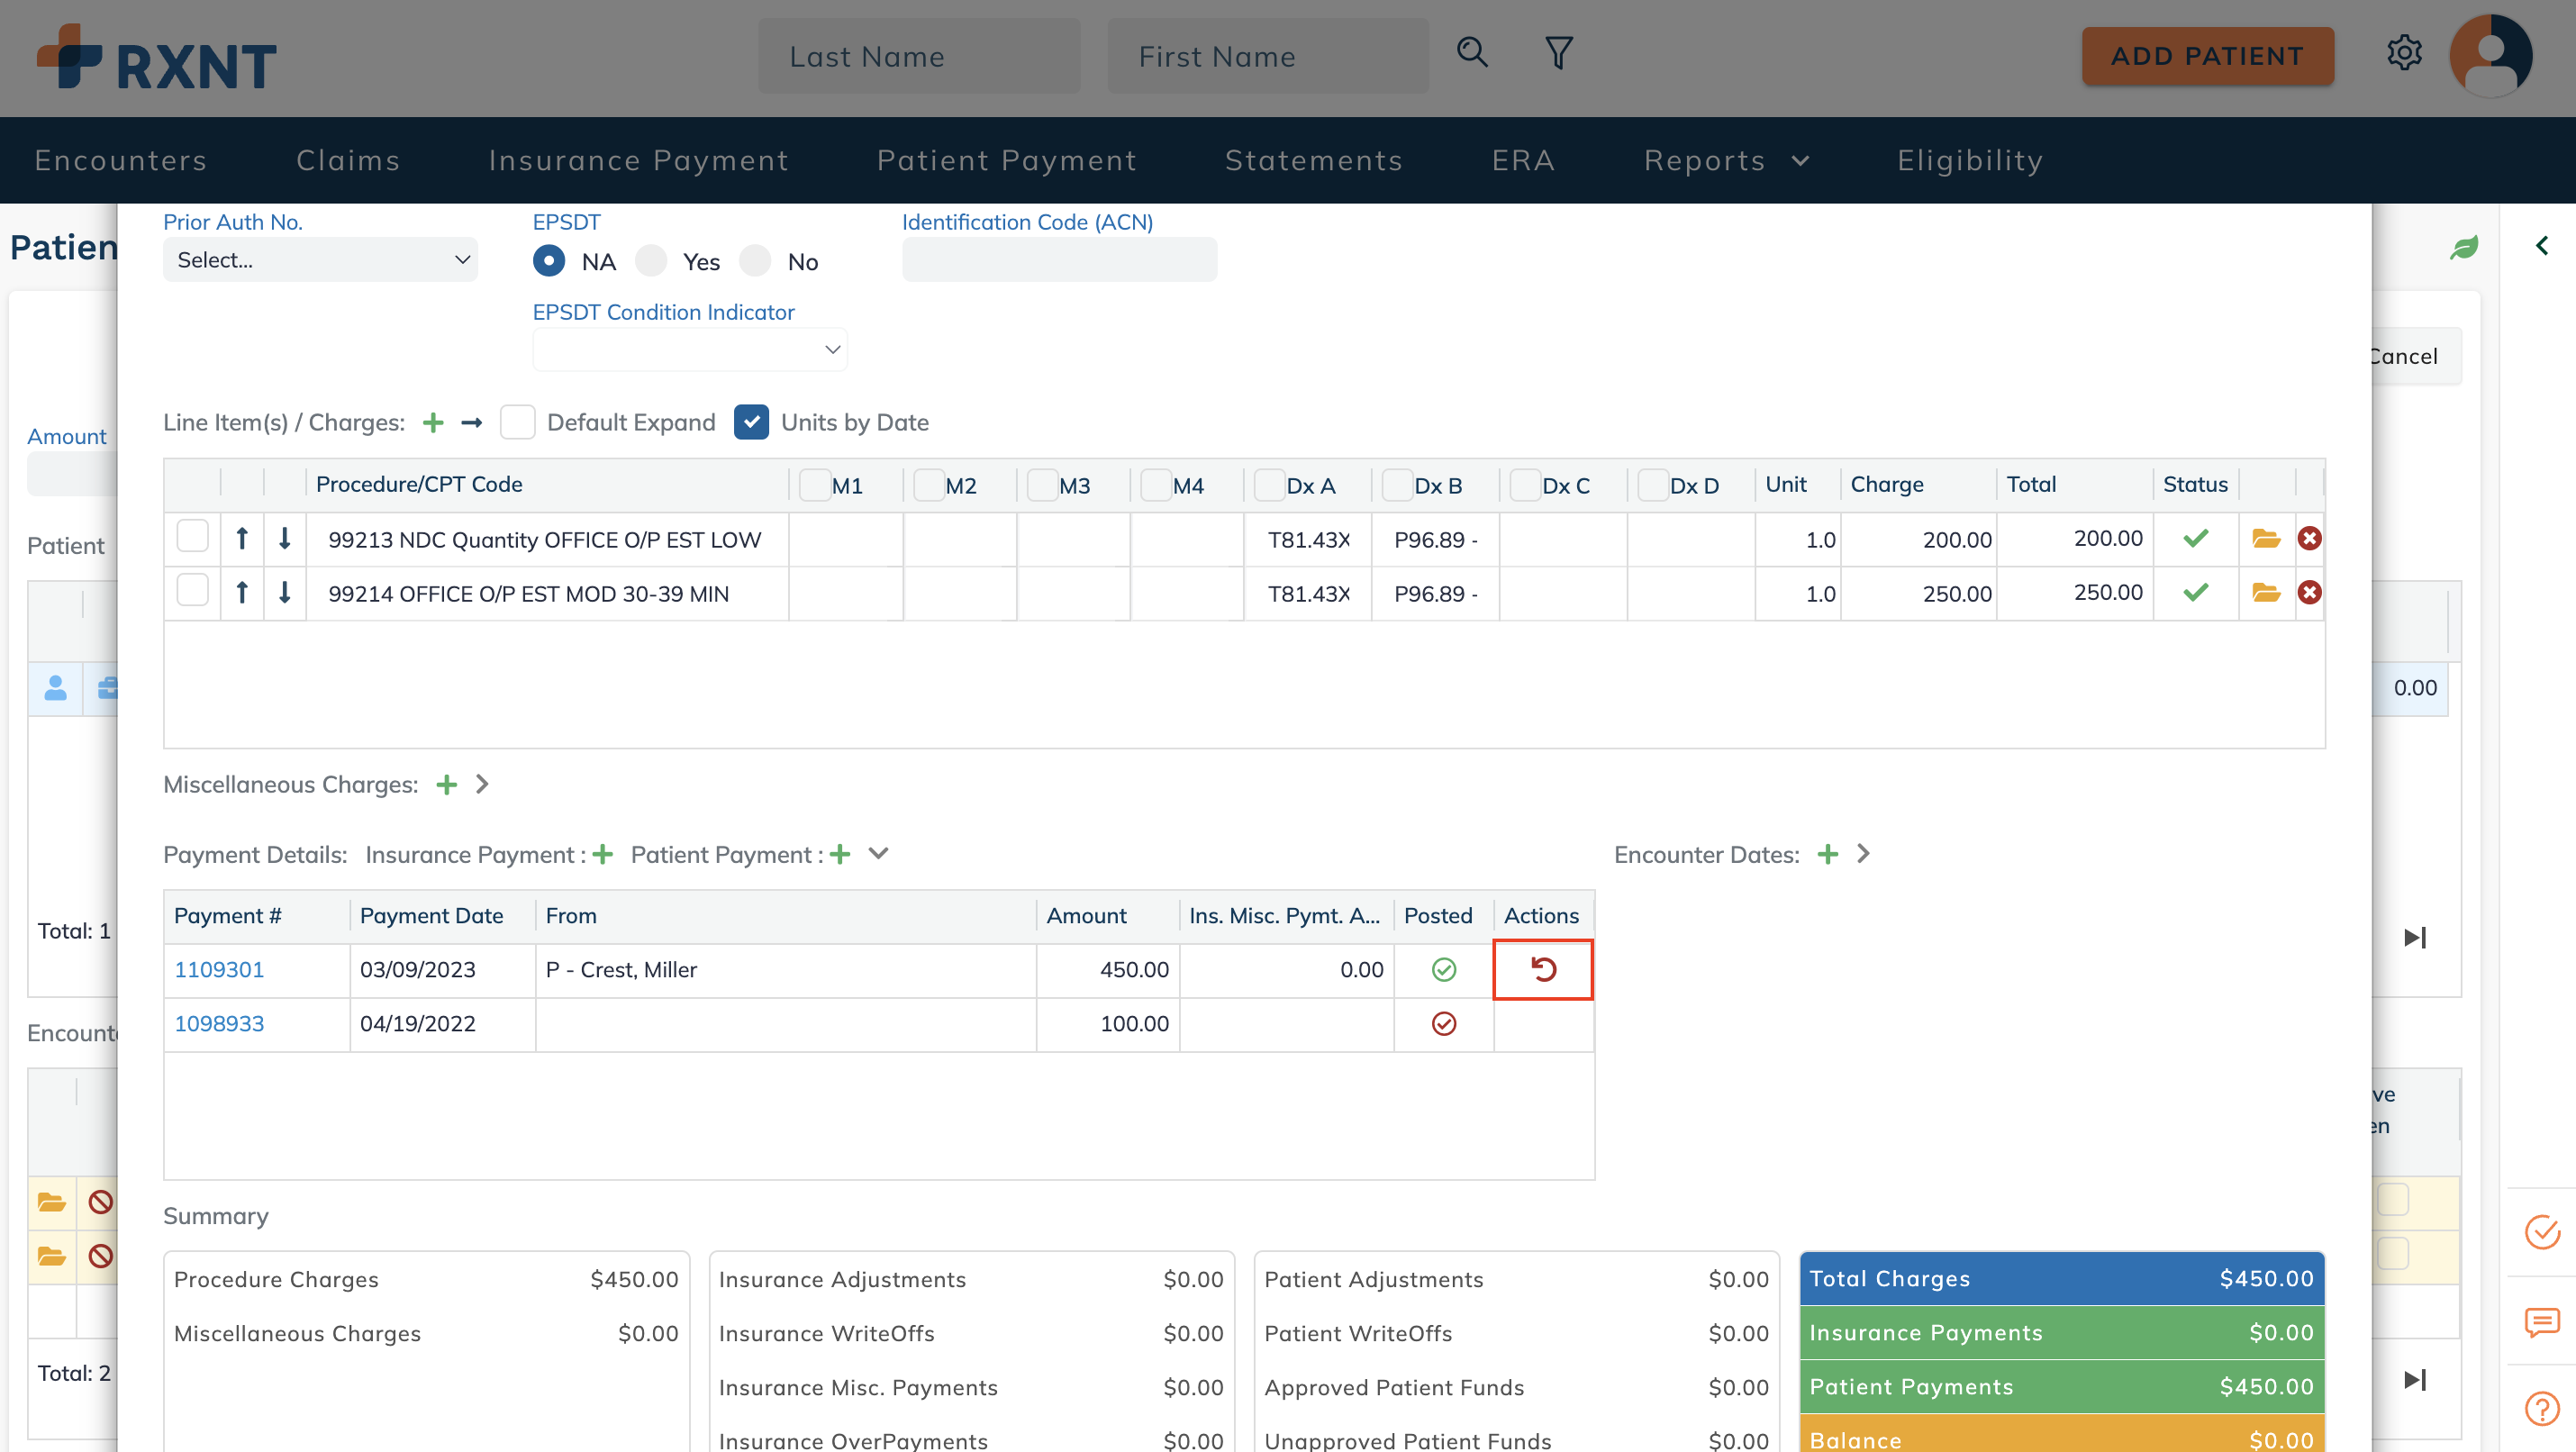The width and height of the screenshot is (2576, 1452).
Task: Sort by Payment Date column header
Action: point(431,915)
